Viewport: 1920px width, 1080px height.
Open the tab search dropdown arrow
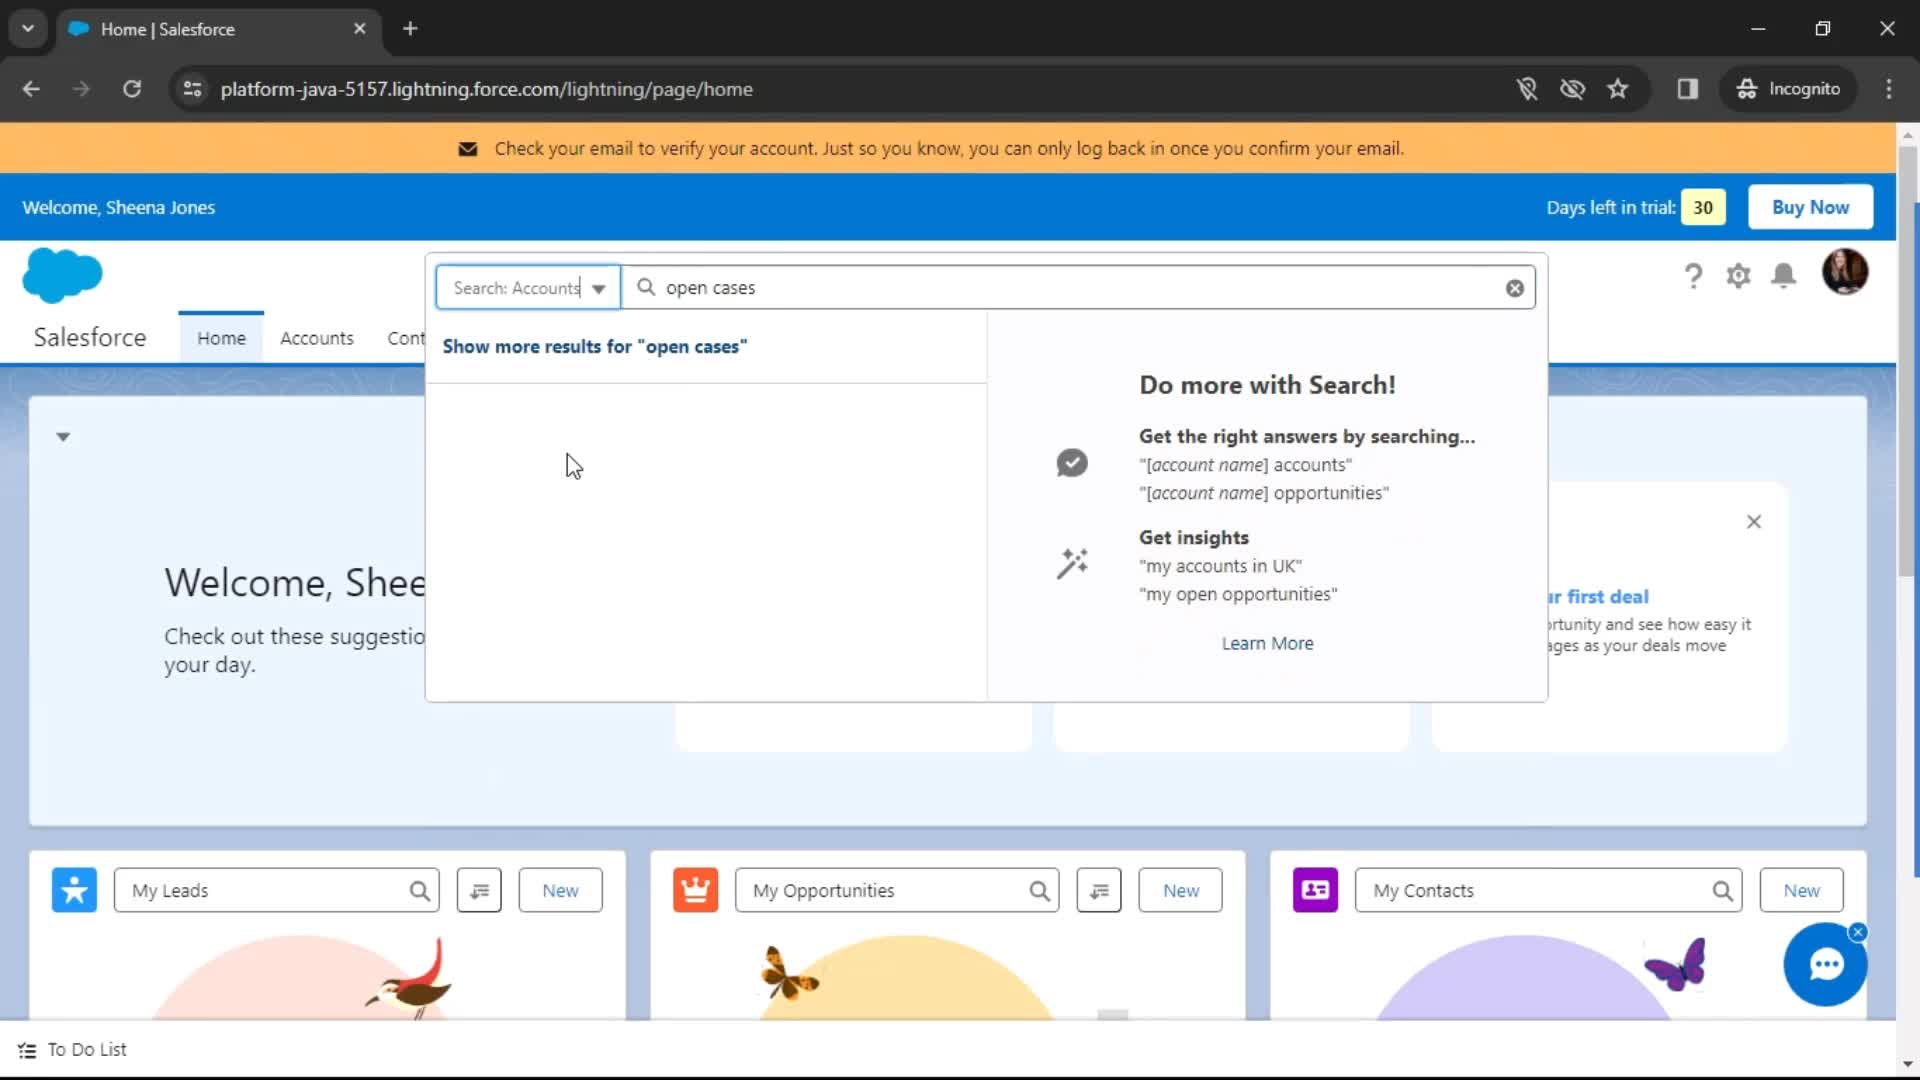coord(28,29)
